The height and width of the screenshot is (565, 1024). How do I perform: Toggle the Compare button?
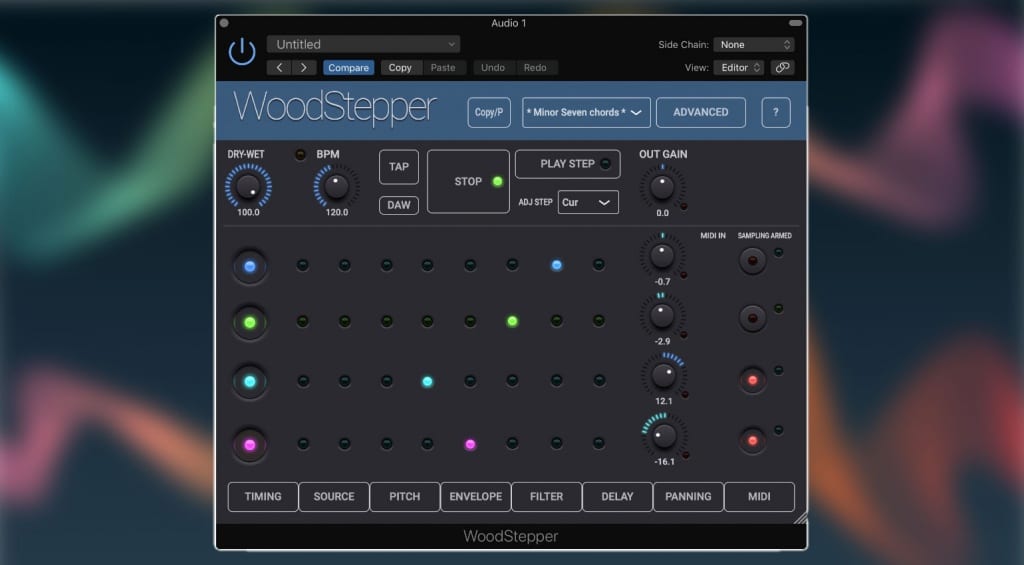coord(348,67)
